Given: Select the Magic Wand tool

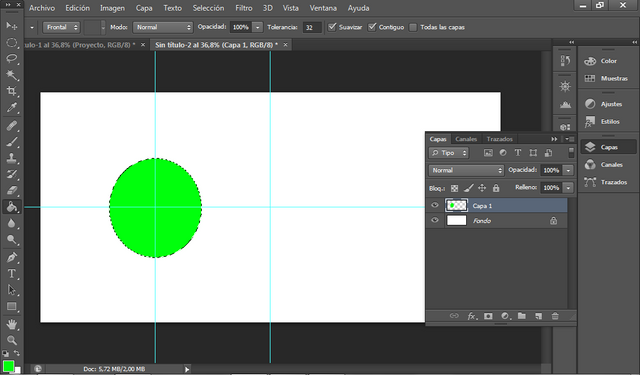Looking at the screenshot, I should pyautogui.click(x=12, y=75).
